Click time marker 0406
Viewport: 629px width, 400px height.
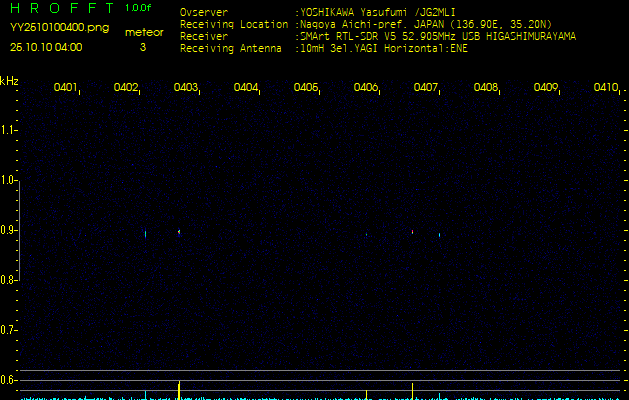click(365, 87)
